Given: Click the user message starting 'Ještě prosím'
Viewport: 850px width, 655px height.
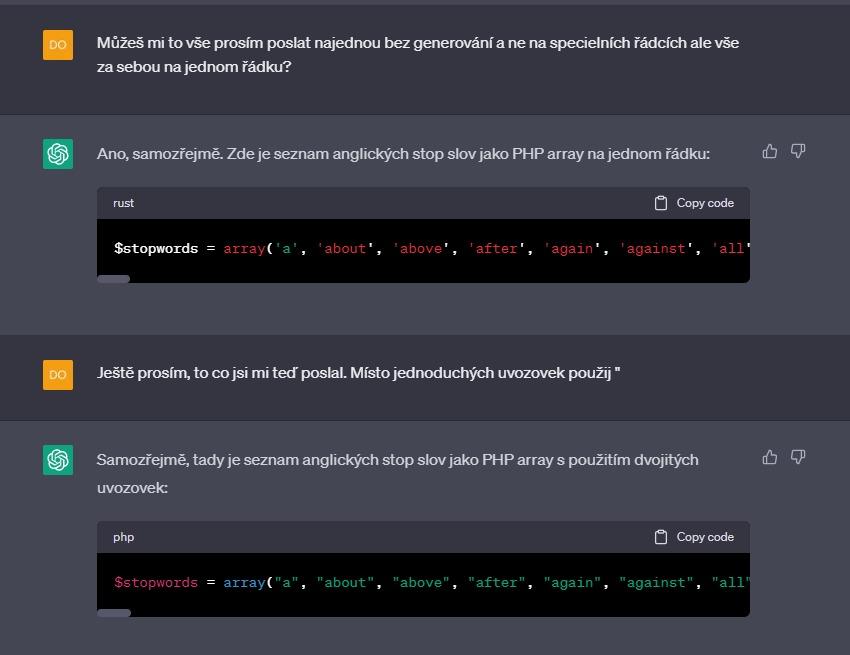Looking at the screenshot, I should point(358,373).
